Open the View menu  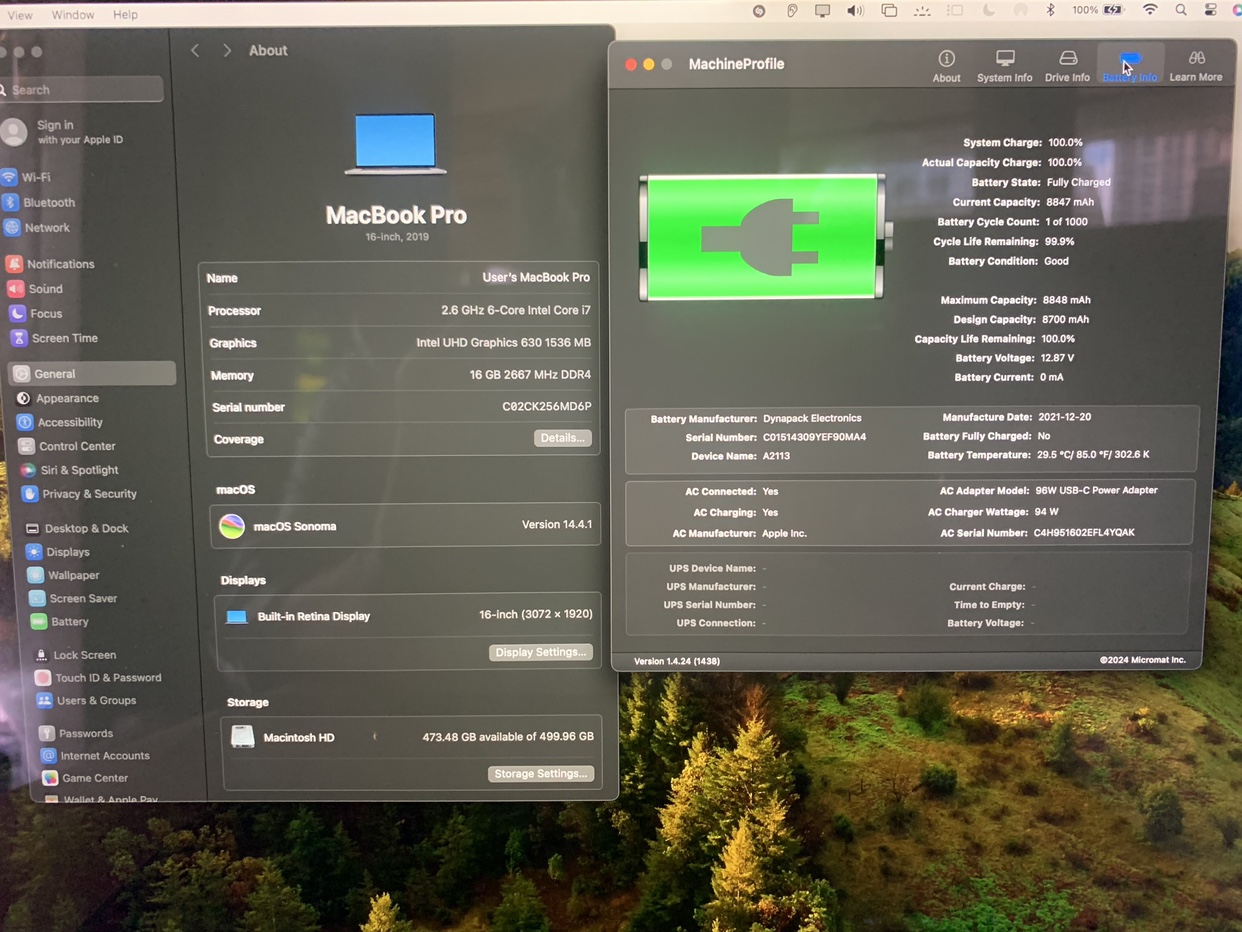point(19,15)
